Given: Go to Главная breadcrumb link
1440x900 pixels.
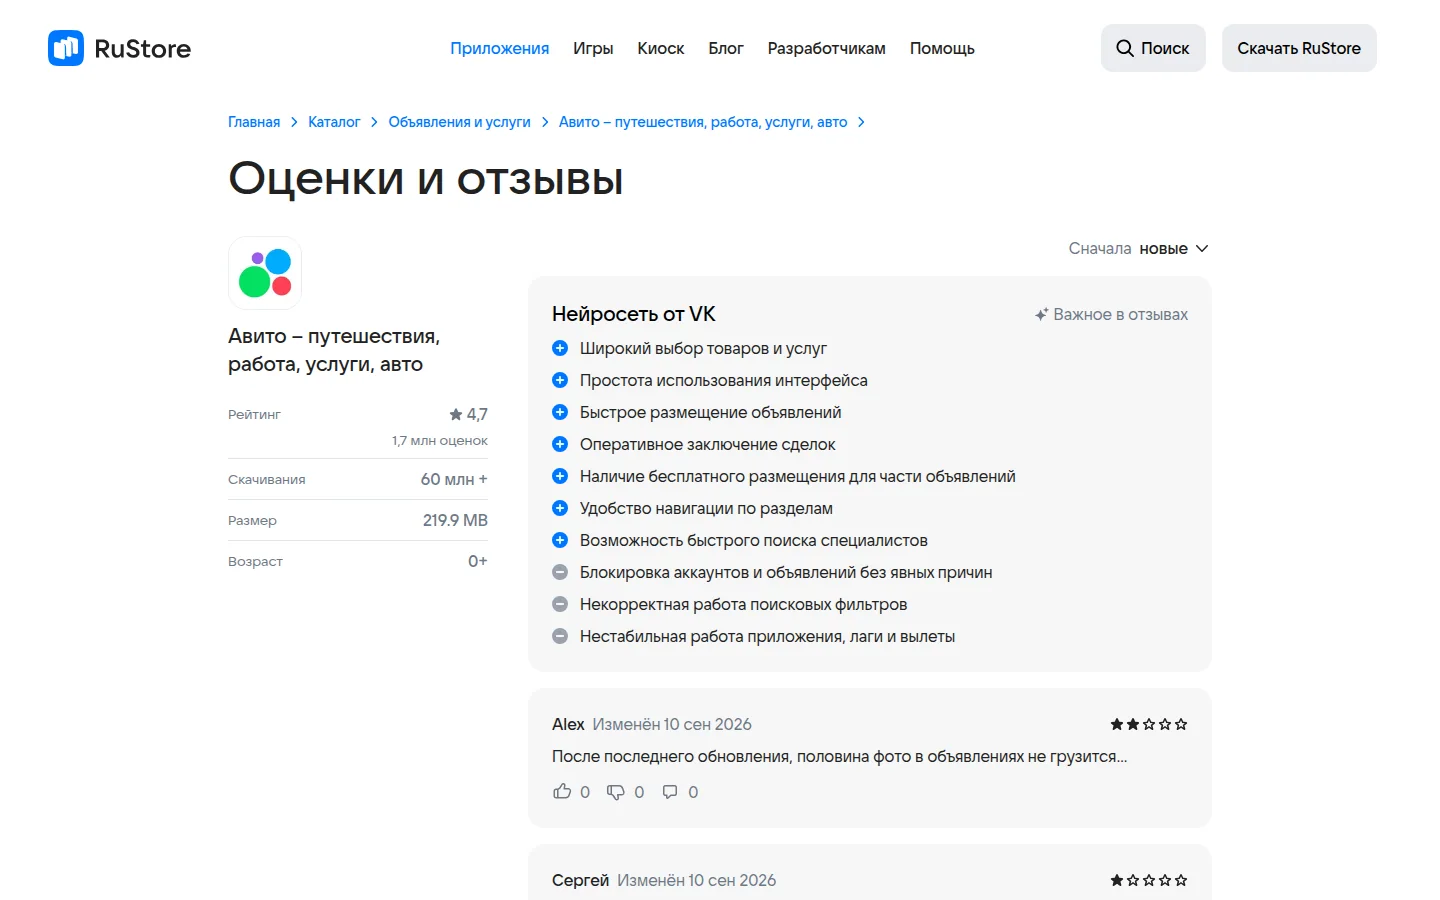Looking at the screenshot, I should coord(254,122).
